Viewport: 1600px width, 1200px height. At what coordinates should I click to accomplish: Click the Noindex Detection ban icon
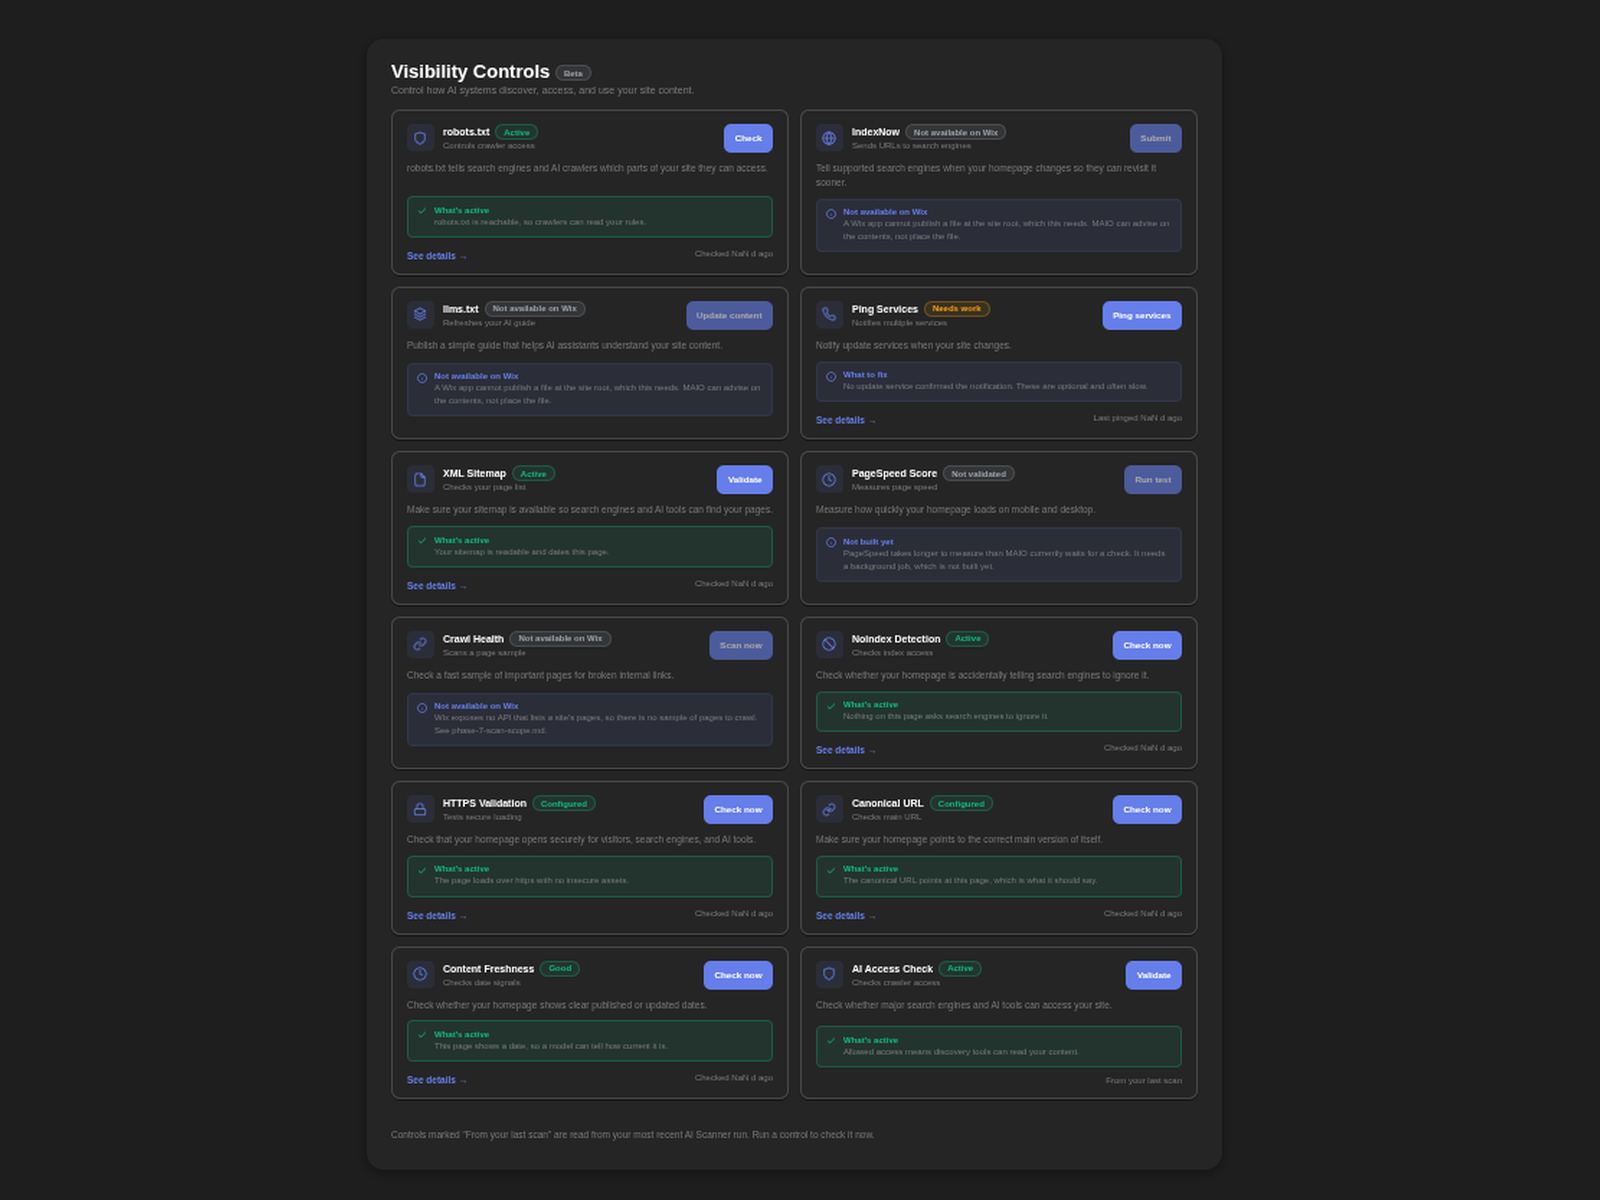(x=829, y=645)
